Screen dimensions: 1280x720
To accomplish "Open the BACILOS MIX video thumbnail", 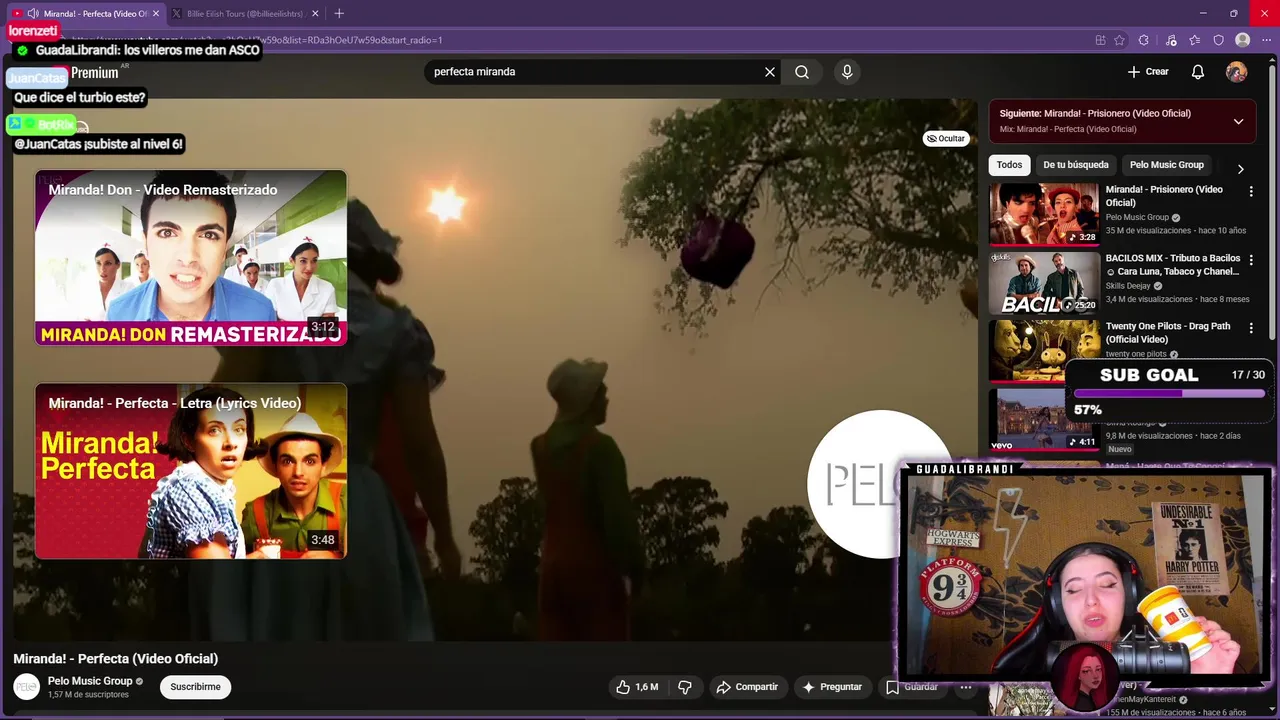I will 1044,283.
